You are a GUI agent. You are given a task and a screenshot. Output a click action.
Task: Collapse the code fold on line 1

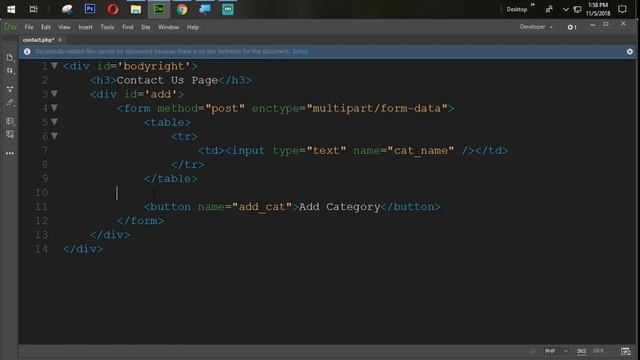(54, 66)
